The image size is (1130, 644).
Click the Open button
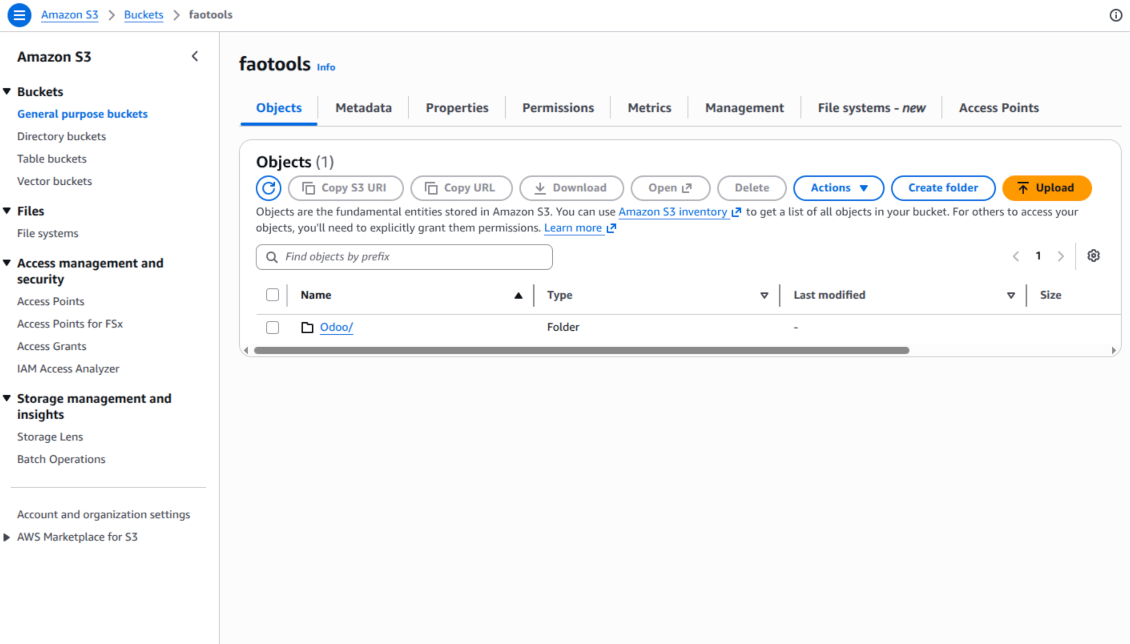point(670,188)
